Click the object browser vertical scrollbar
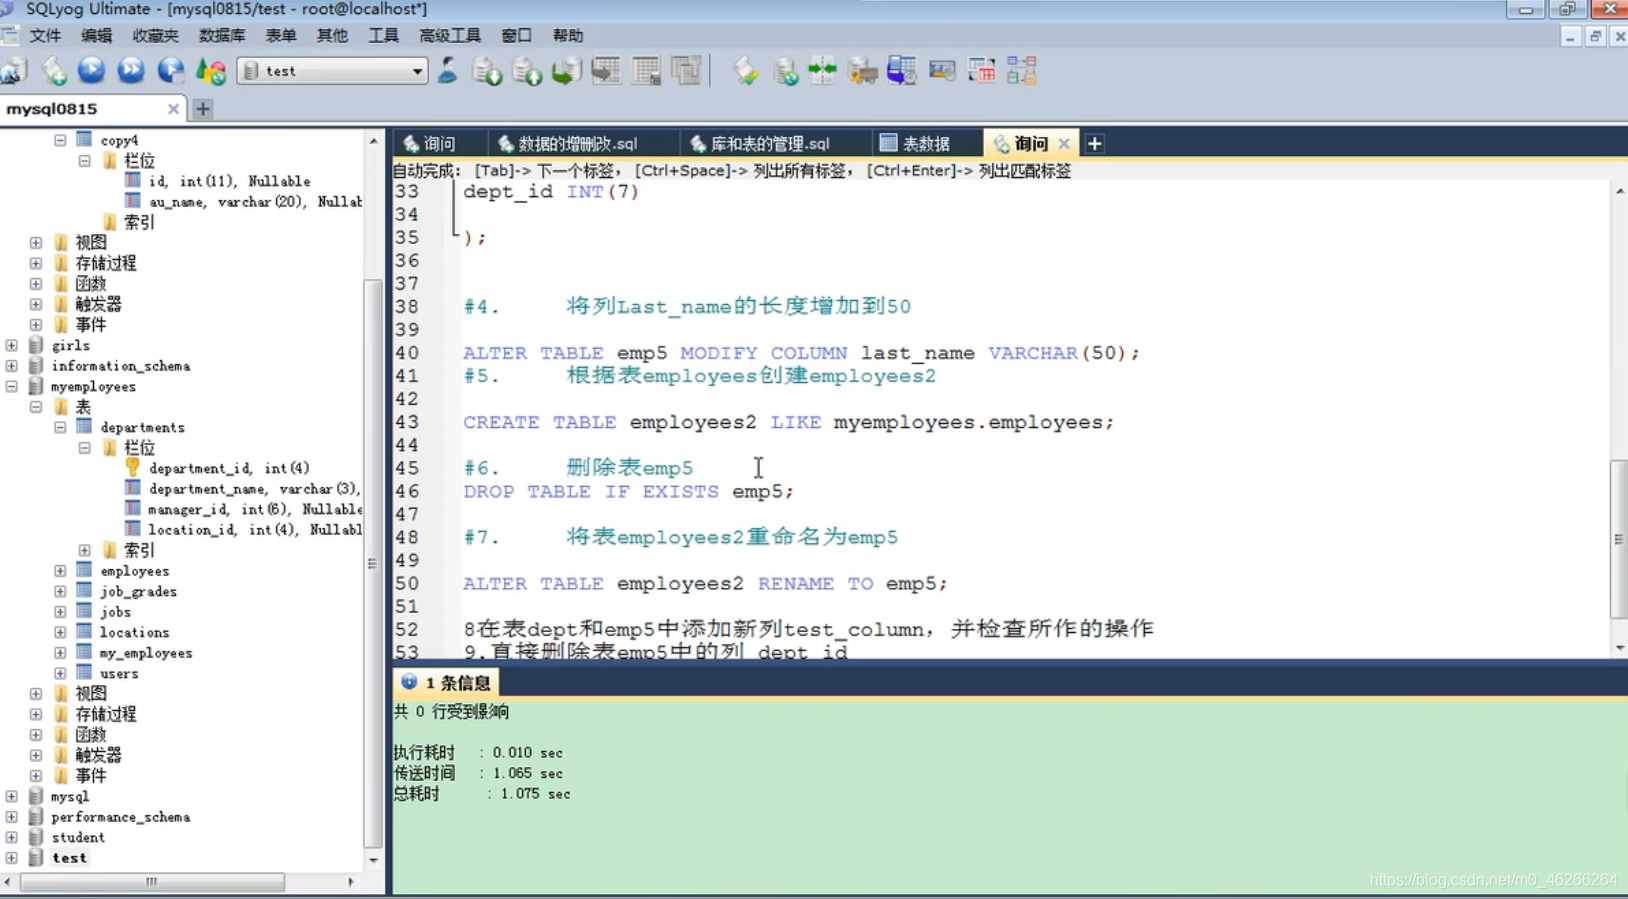This screenshot has height=899, width=1628. click(x=373, y=563)
